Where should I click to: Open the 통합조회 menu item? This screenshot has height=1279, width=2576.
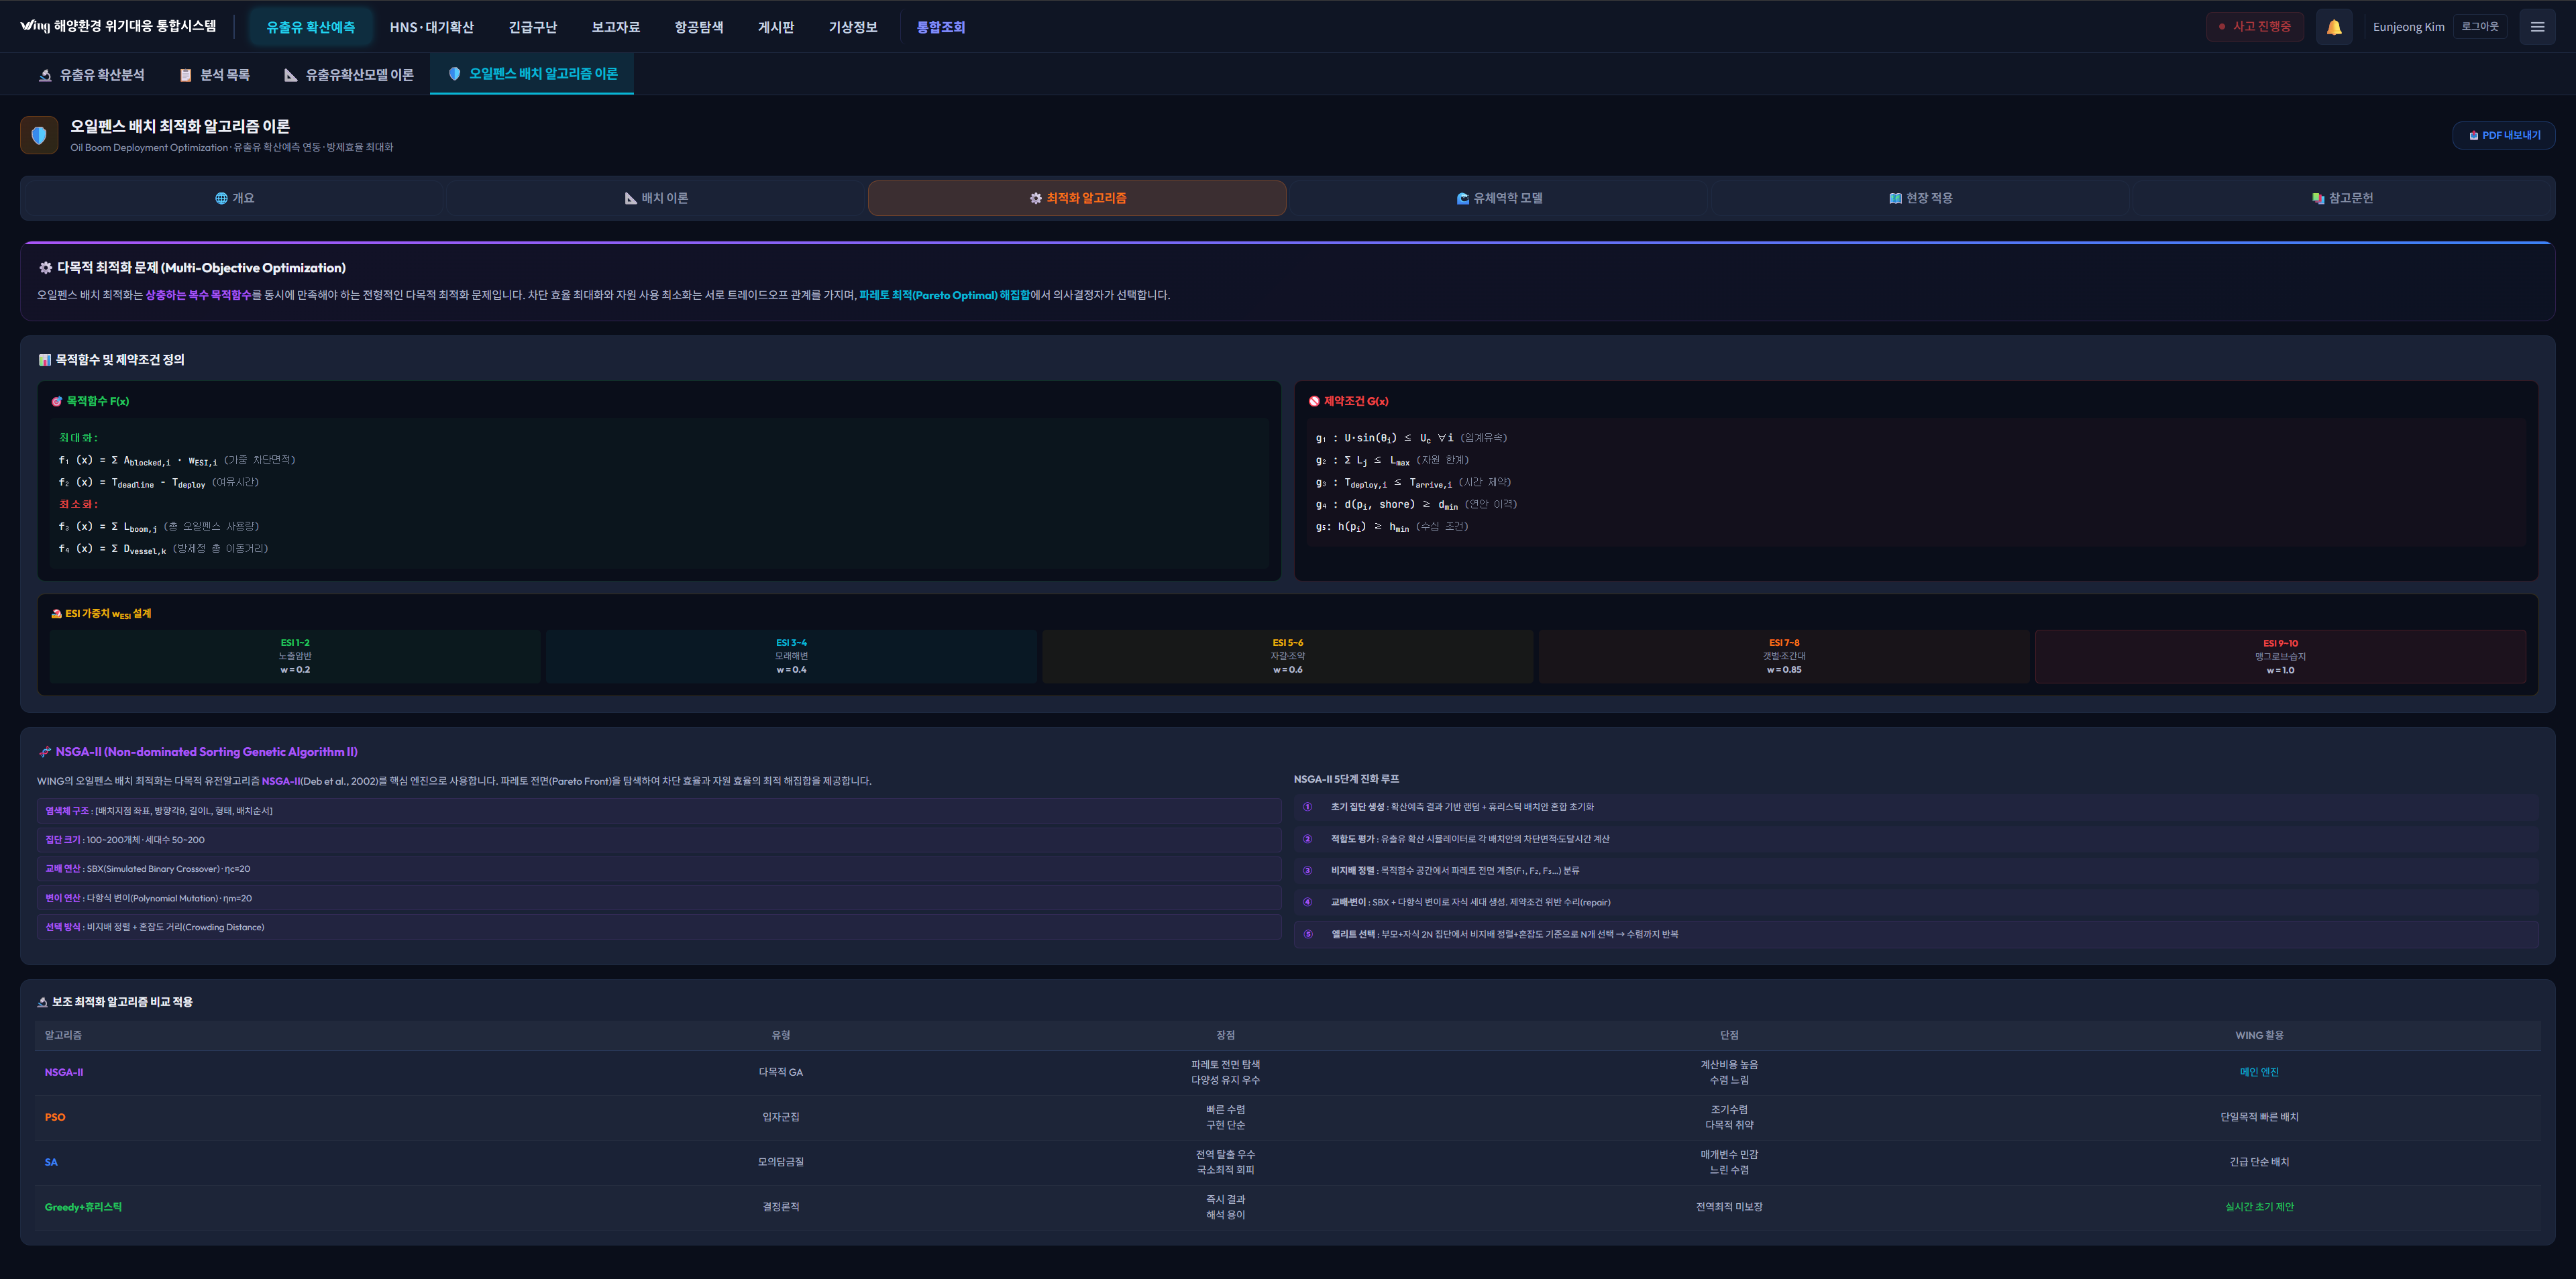(940, 27)
